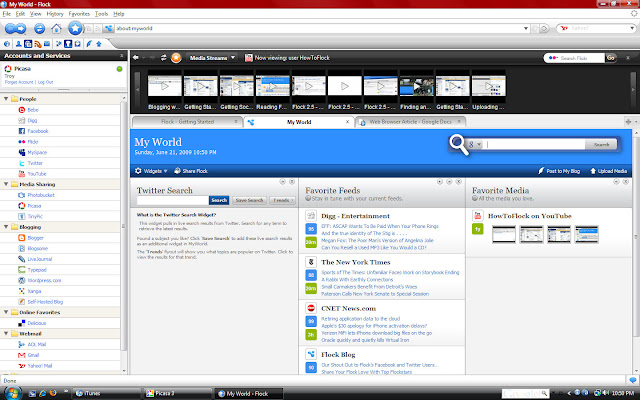Click the Picasa account status green indicator
640x400 pixels.
120,69
